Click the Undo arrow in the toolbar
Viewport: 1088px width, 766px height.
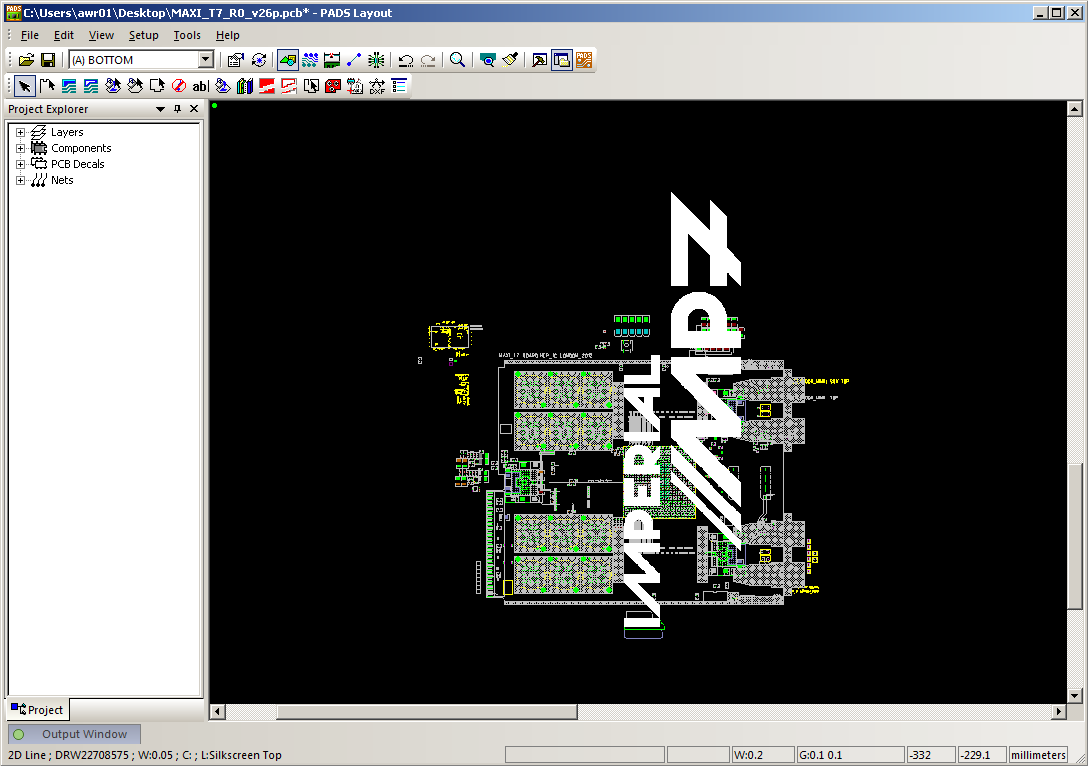(x=405, y=60)
